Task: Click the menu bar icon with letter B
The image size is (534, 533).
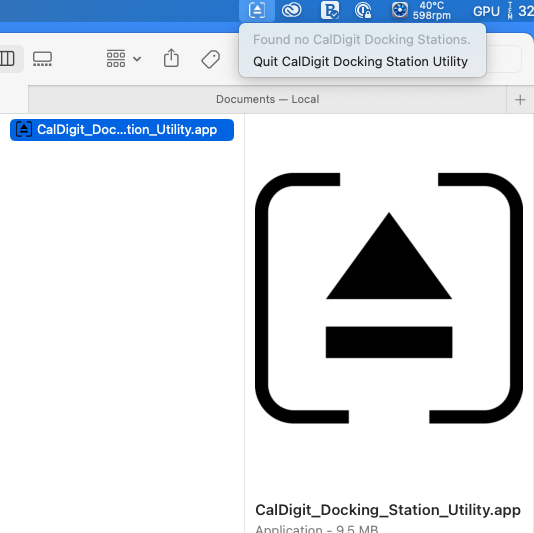Action: 330,10
